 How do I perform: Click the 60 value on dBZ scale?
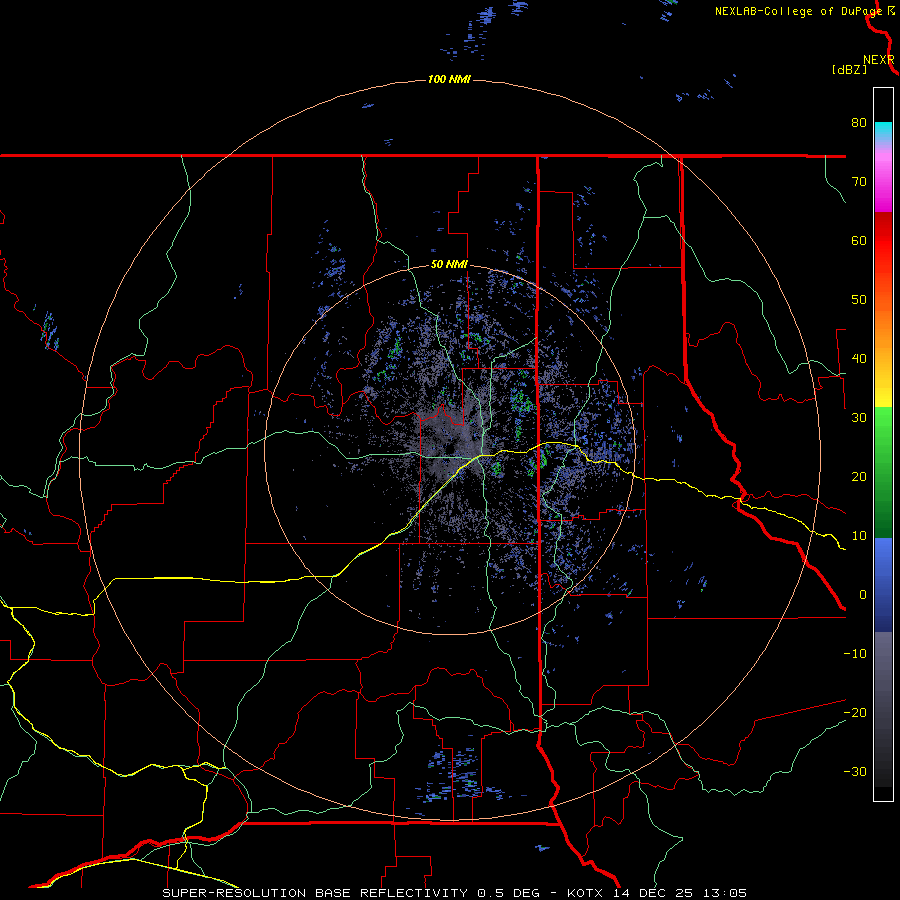click(859, 241)
